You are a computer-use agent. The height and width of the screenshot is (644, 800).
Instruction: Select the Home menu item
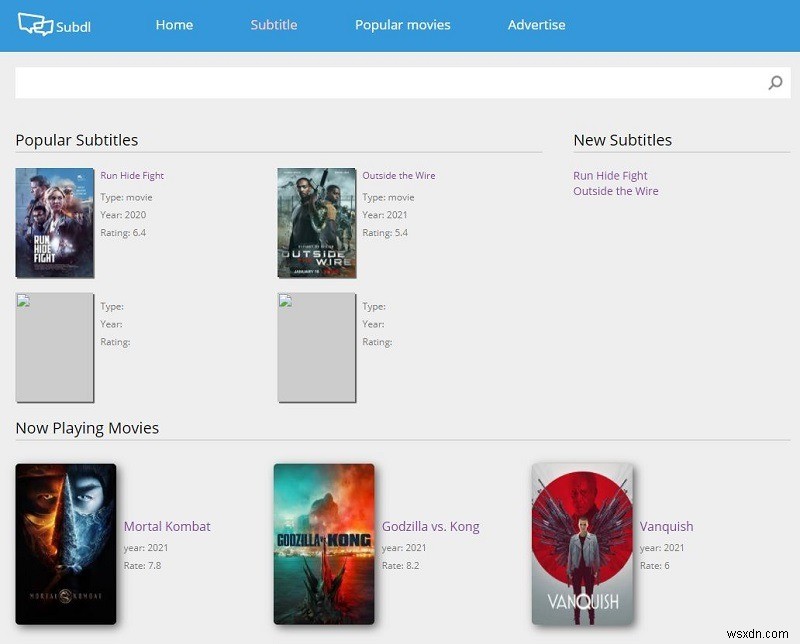[x=174, y=25]
